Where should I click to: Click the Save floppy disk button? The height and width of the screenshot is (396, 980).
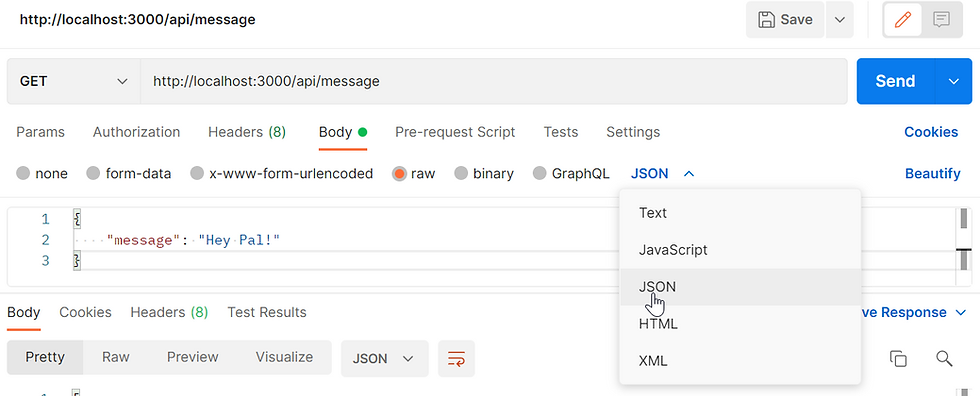(x=785, y=20)
